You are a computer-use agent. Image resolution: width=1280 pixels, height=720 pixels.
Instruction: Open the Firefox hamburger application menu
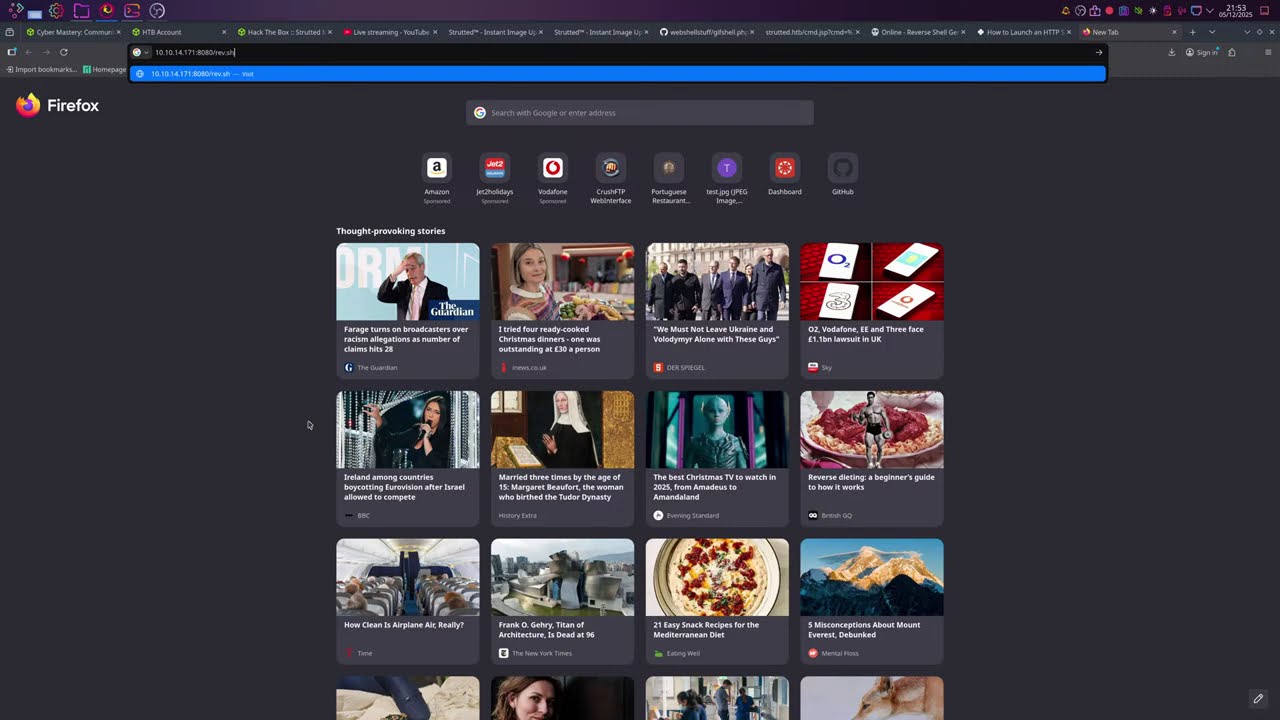1268,52
